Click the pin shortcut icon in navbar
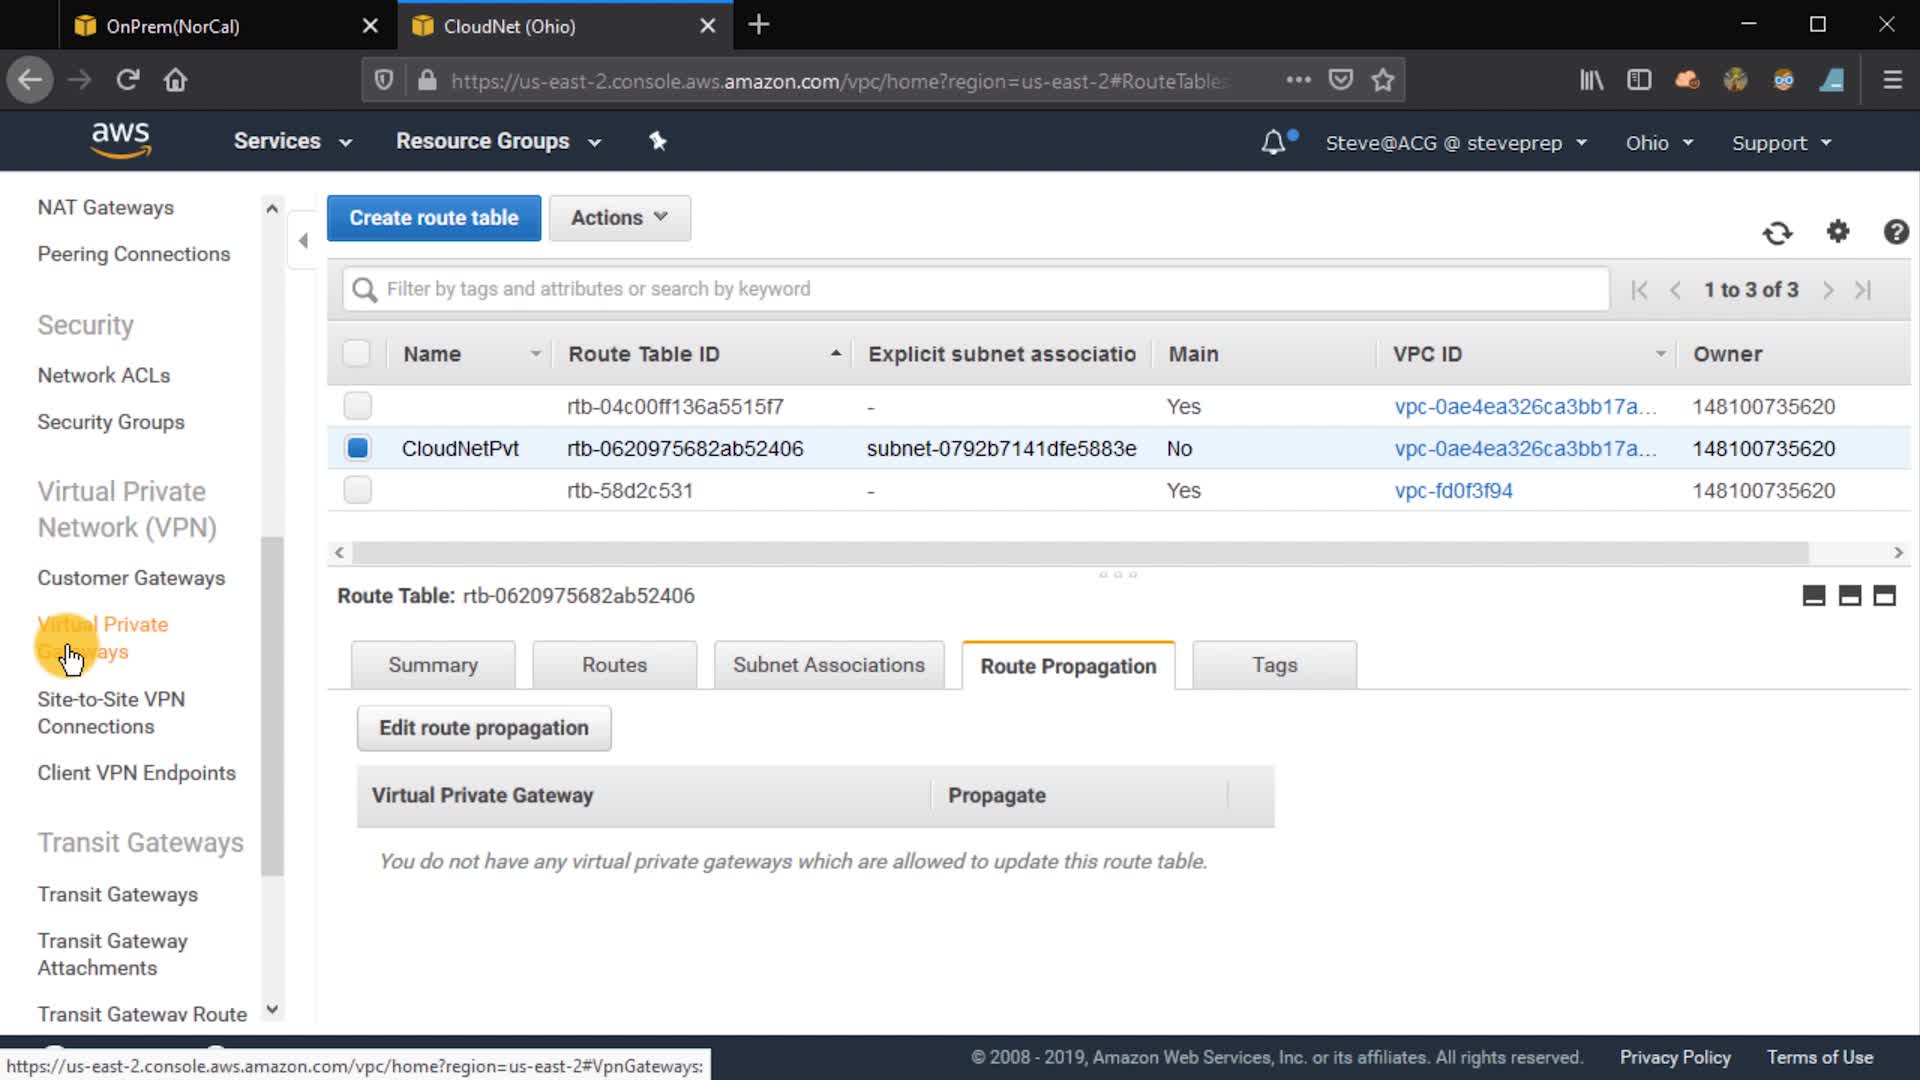This screenshot has width=1920, height=1080. [x=657, y=141]
